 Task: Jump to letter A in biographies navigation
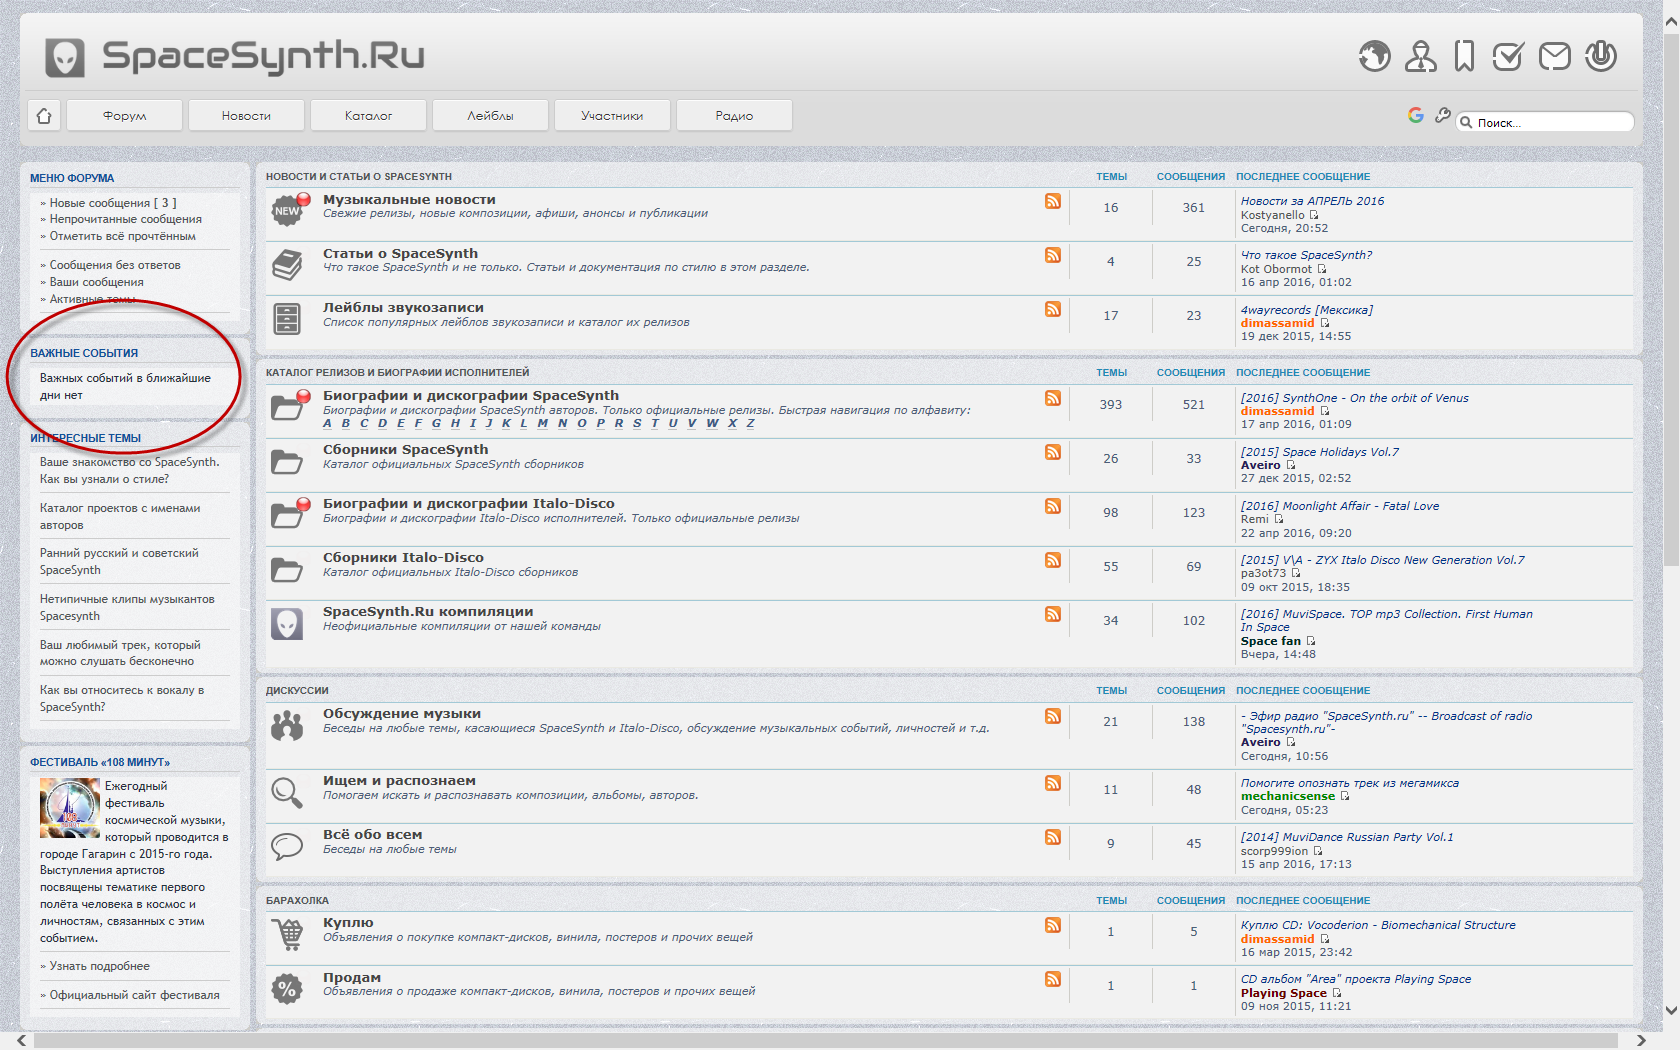(327, 423)
